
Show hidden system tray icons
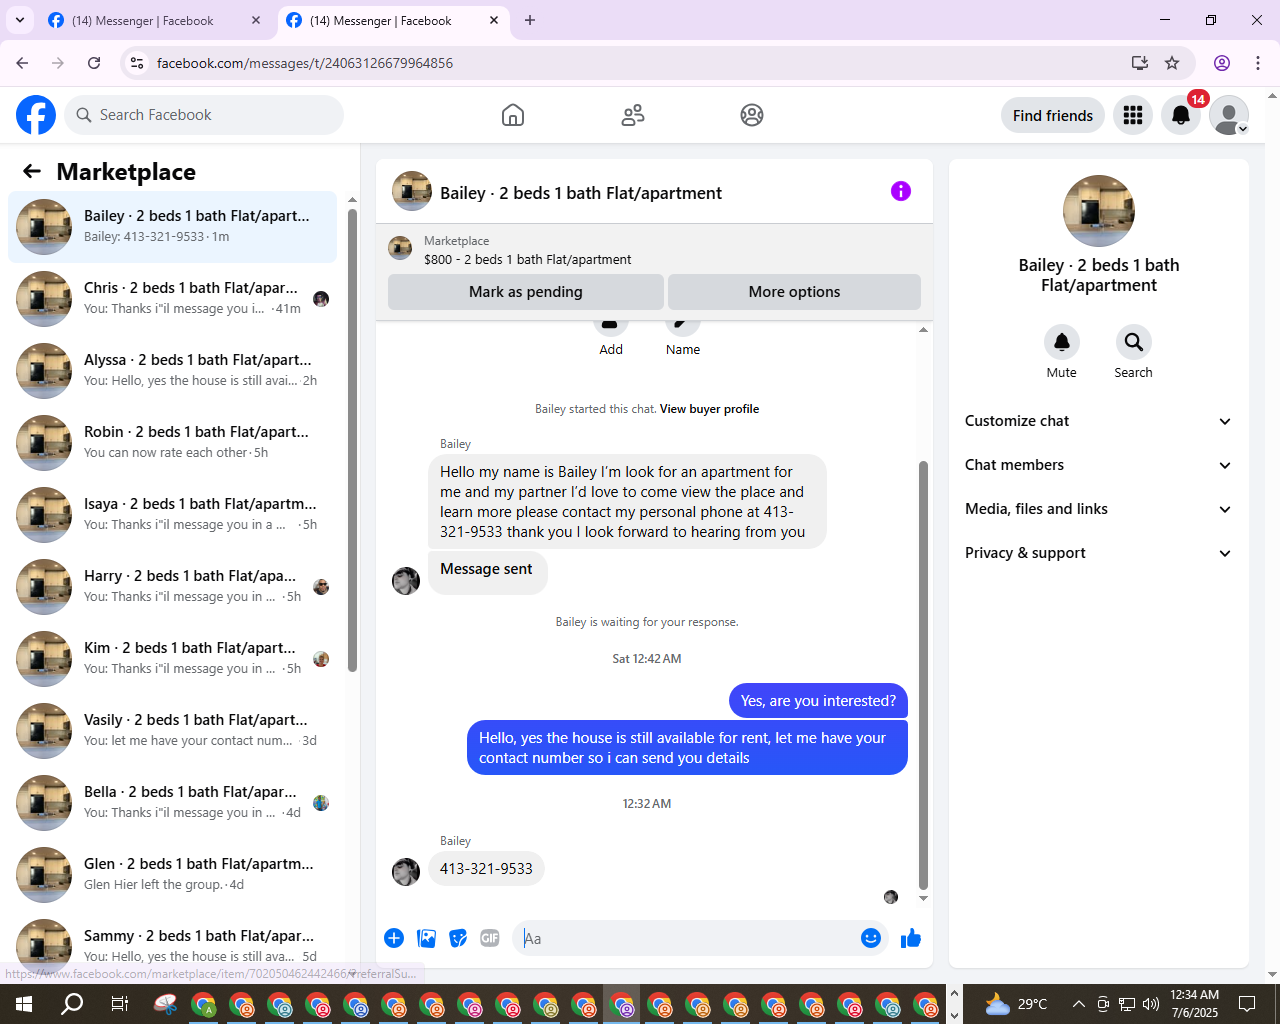pos(1078,1004)
